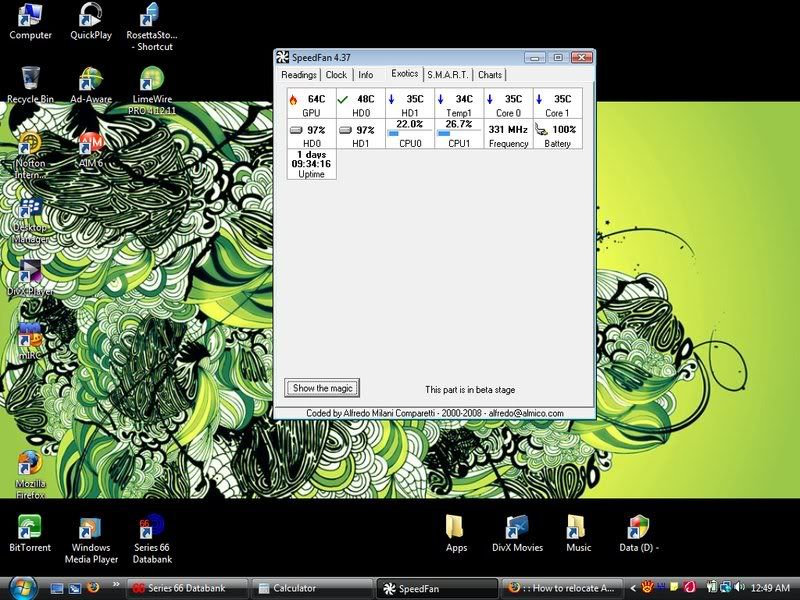The width and height of the screenshot is (800, 600).
Task: Click the Uptime 1 days reading
Action: (x=311, y=164)
